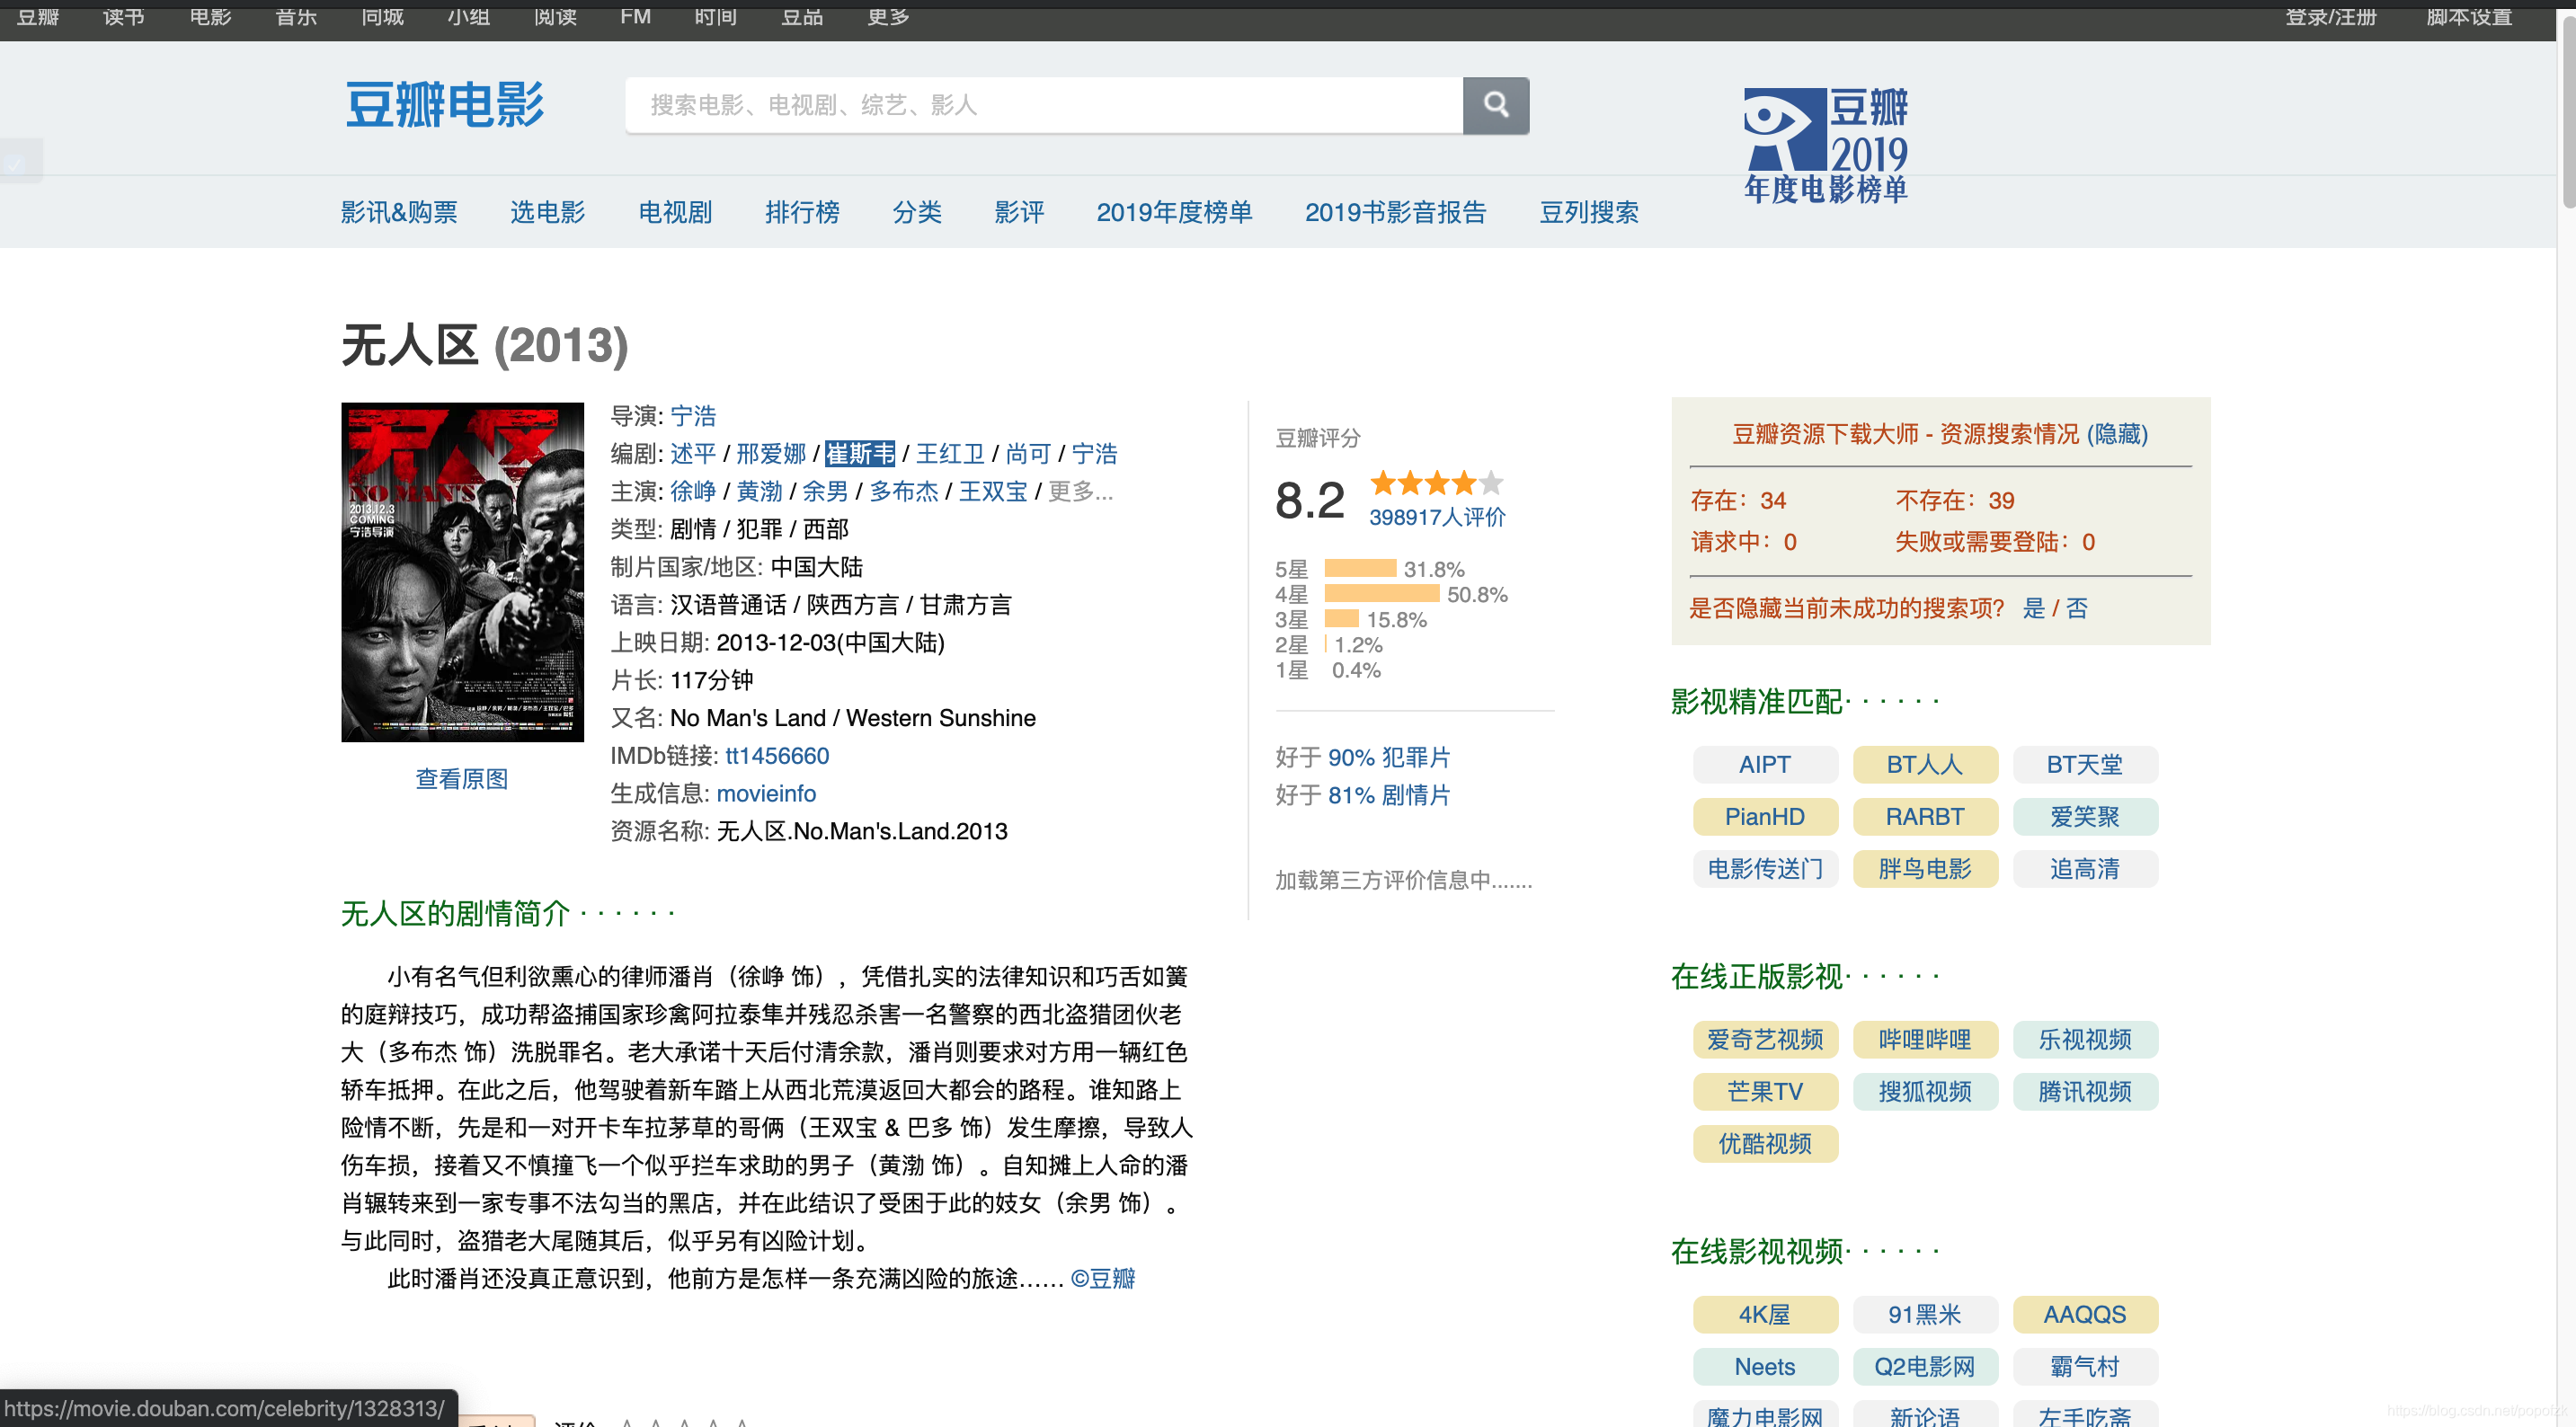2576x1427 pixels.
Task: Open the Douban 2019 annual movie list banner
Action: [x=1826, y=145]
